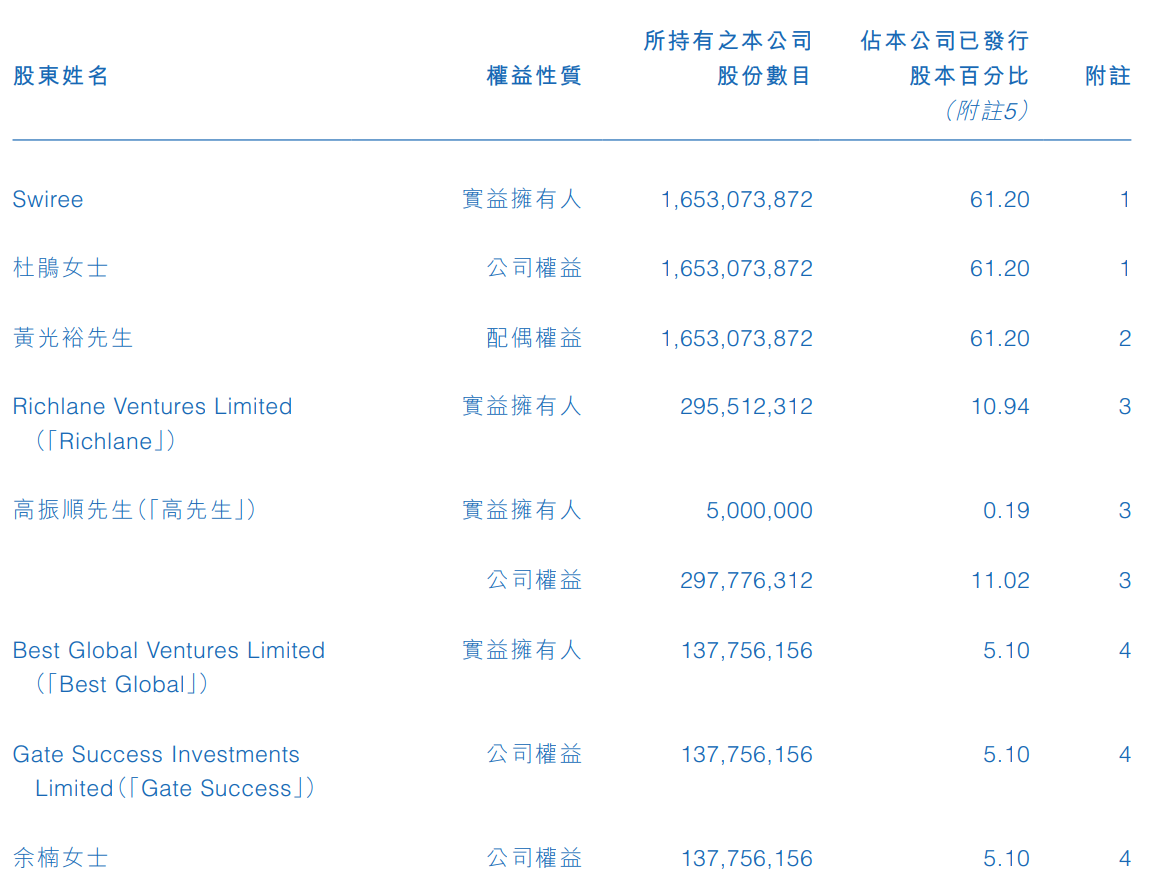Click 公司權益 in the 余楠女士 row
The width and height of the screenshot is (1167, 875).
pyautogui.click(x=534, y=858)
